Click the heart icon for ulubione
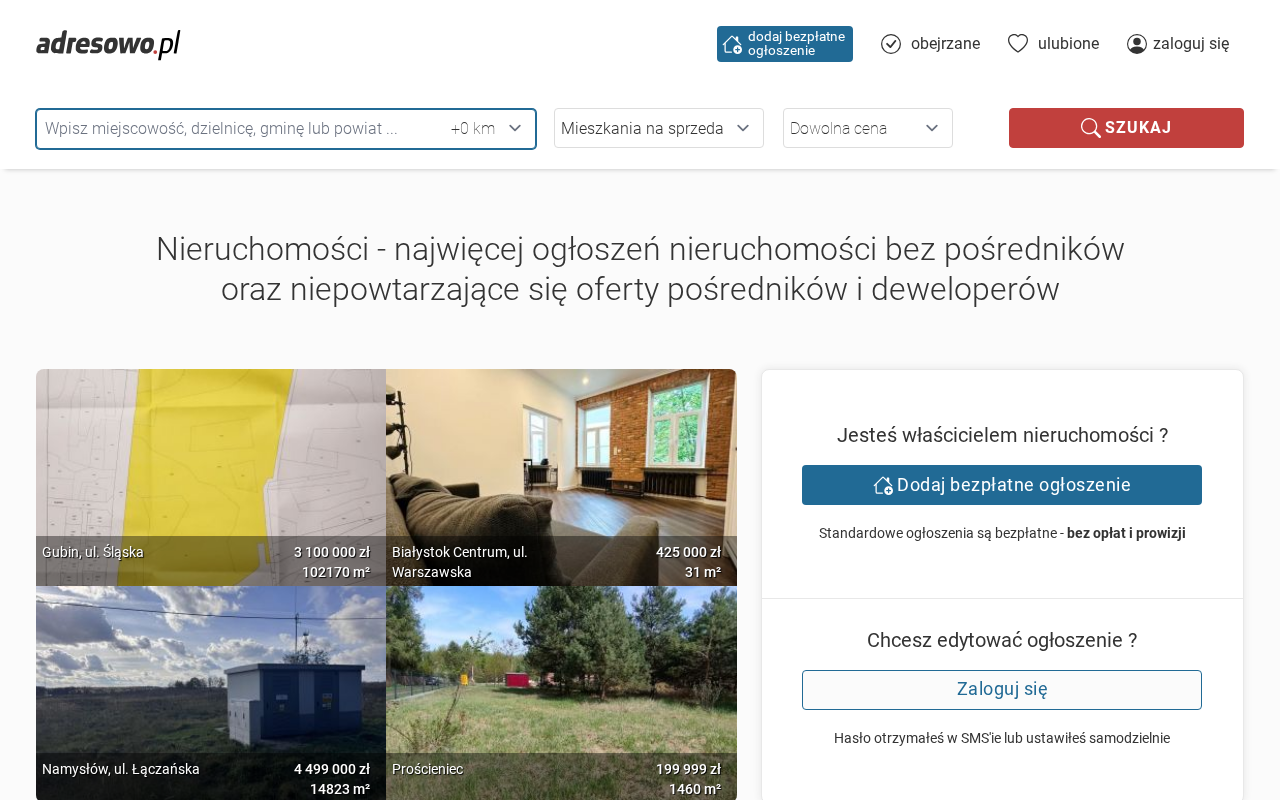 tap(1018, 43)
